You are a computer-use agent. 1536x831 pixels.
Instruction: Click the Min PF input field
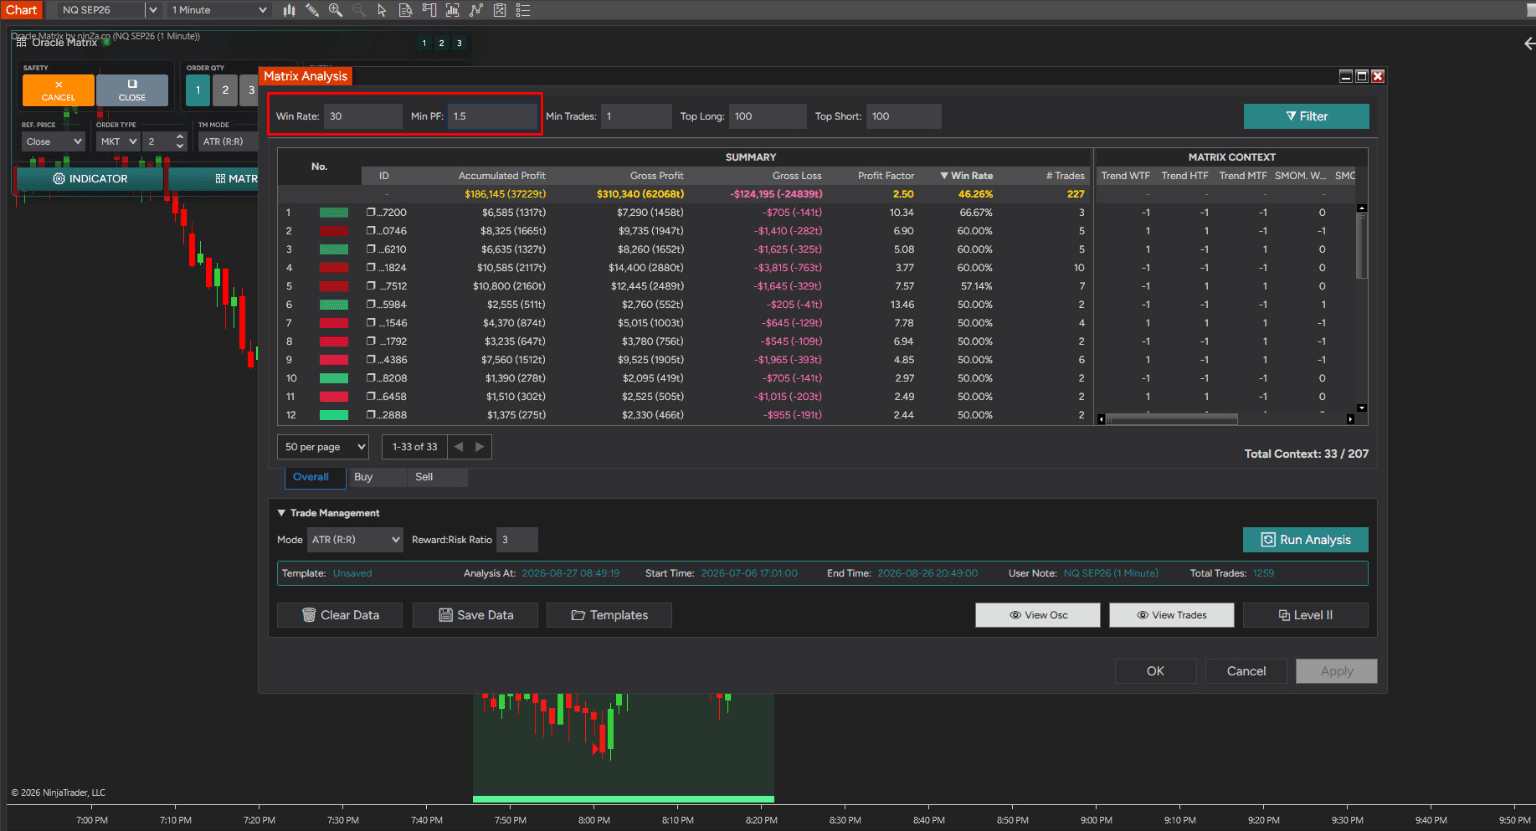click(492, 117)
